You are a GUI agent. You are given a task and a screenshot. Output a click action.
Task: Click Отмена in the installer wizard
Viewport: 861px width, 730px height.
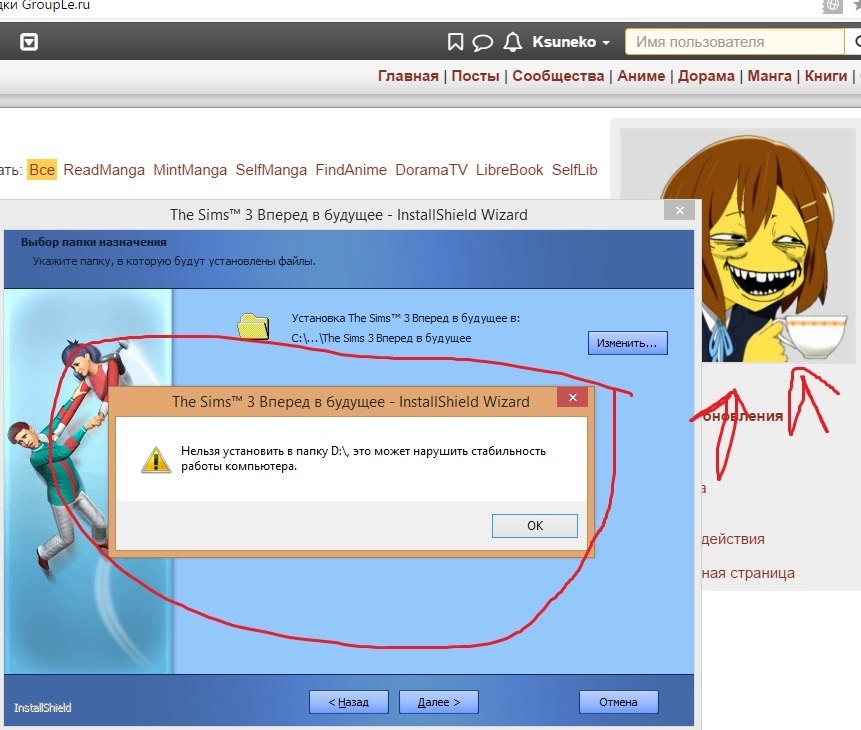click(618, 702)
